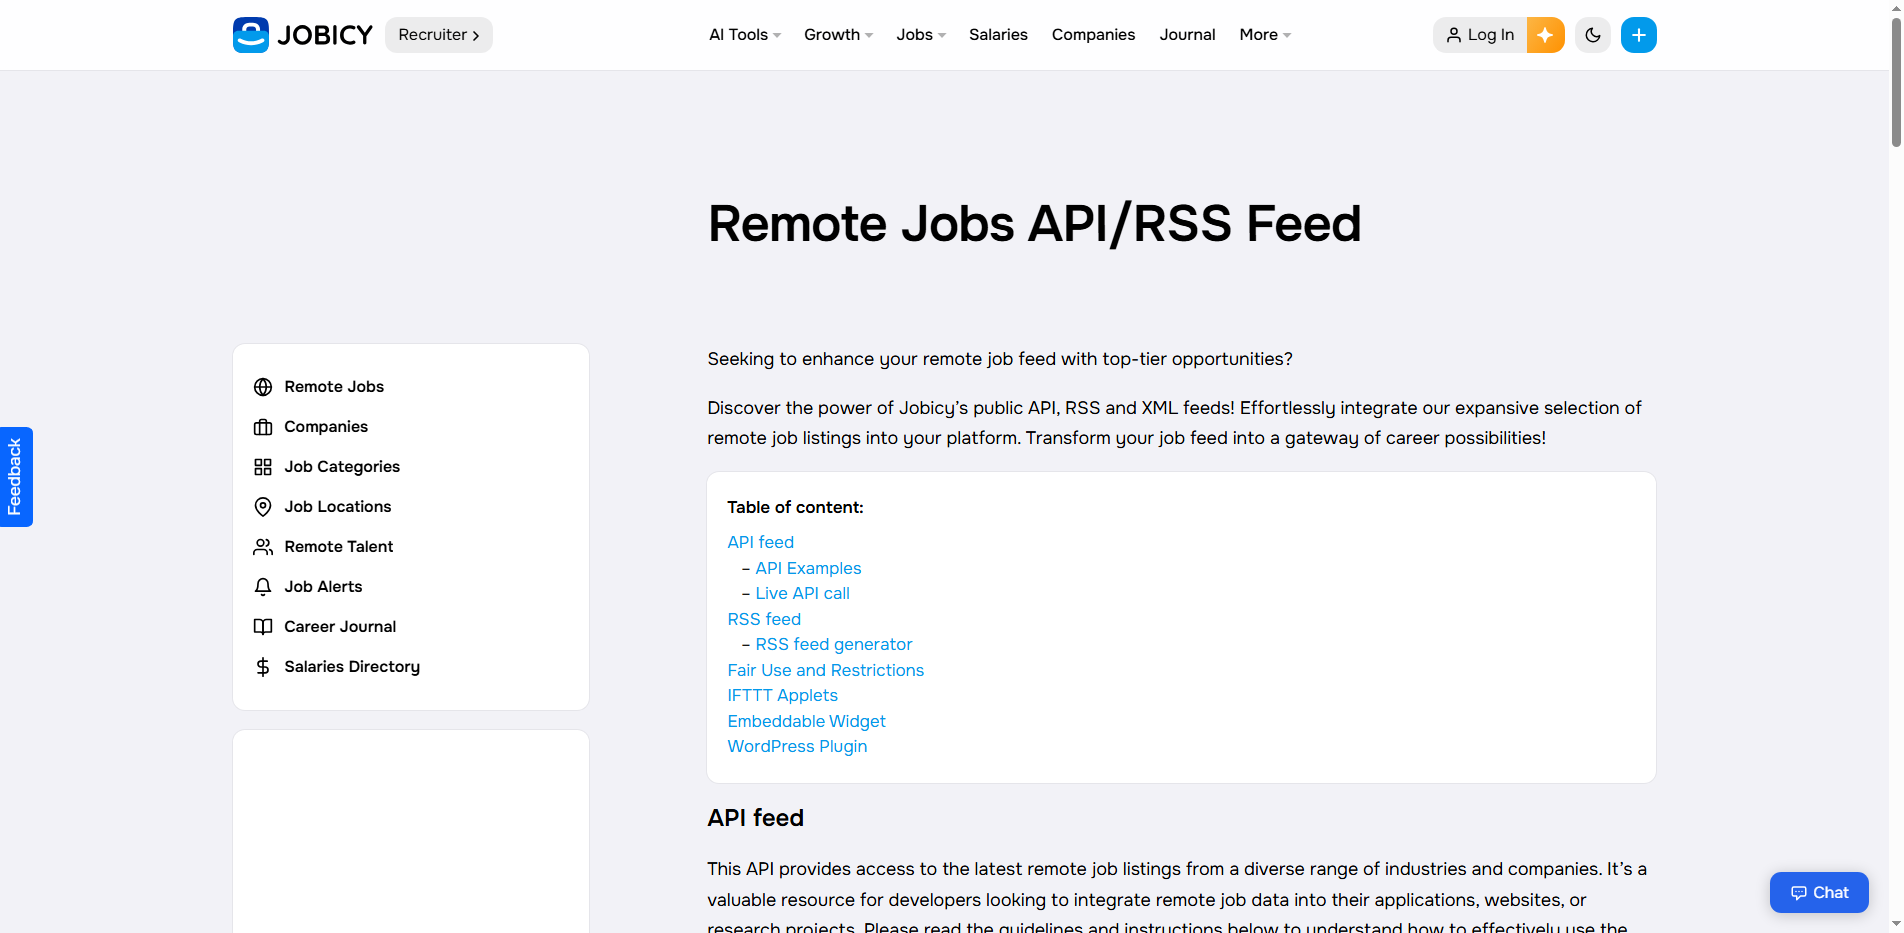Screen dimensions: 1904x933
Task: Select the globe icon beside Remote Jobs
Action: [x=263, y=386]
